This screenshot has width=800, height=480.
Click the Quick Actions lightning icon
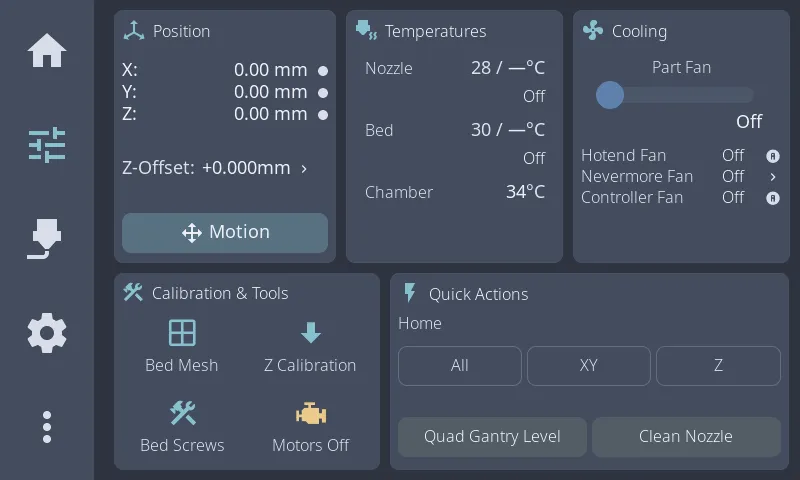coord(409,293)
